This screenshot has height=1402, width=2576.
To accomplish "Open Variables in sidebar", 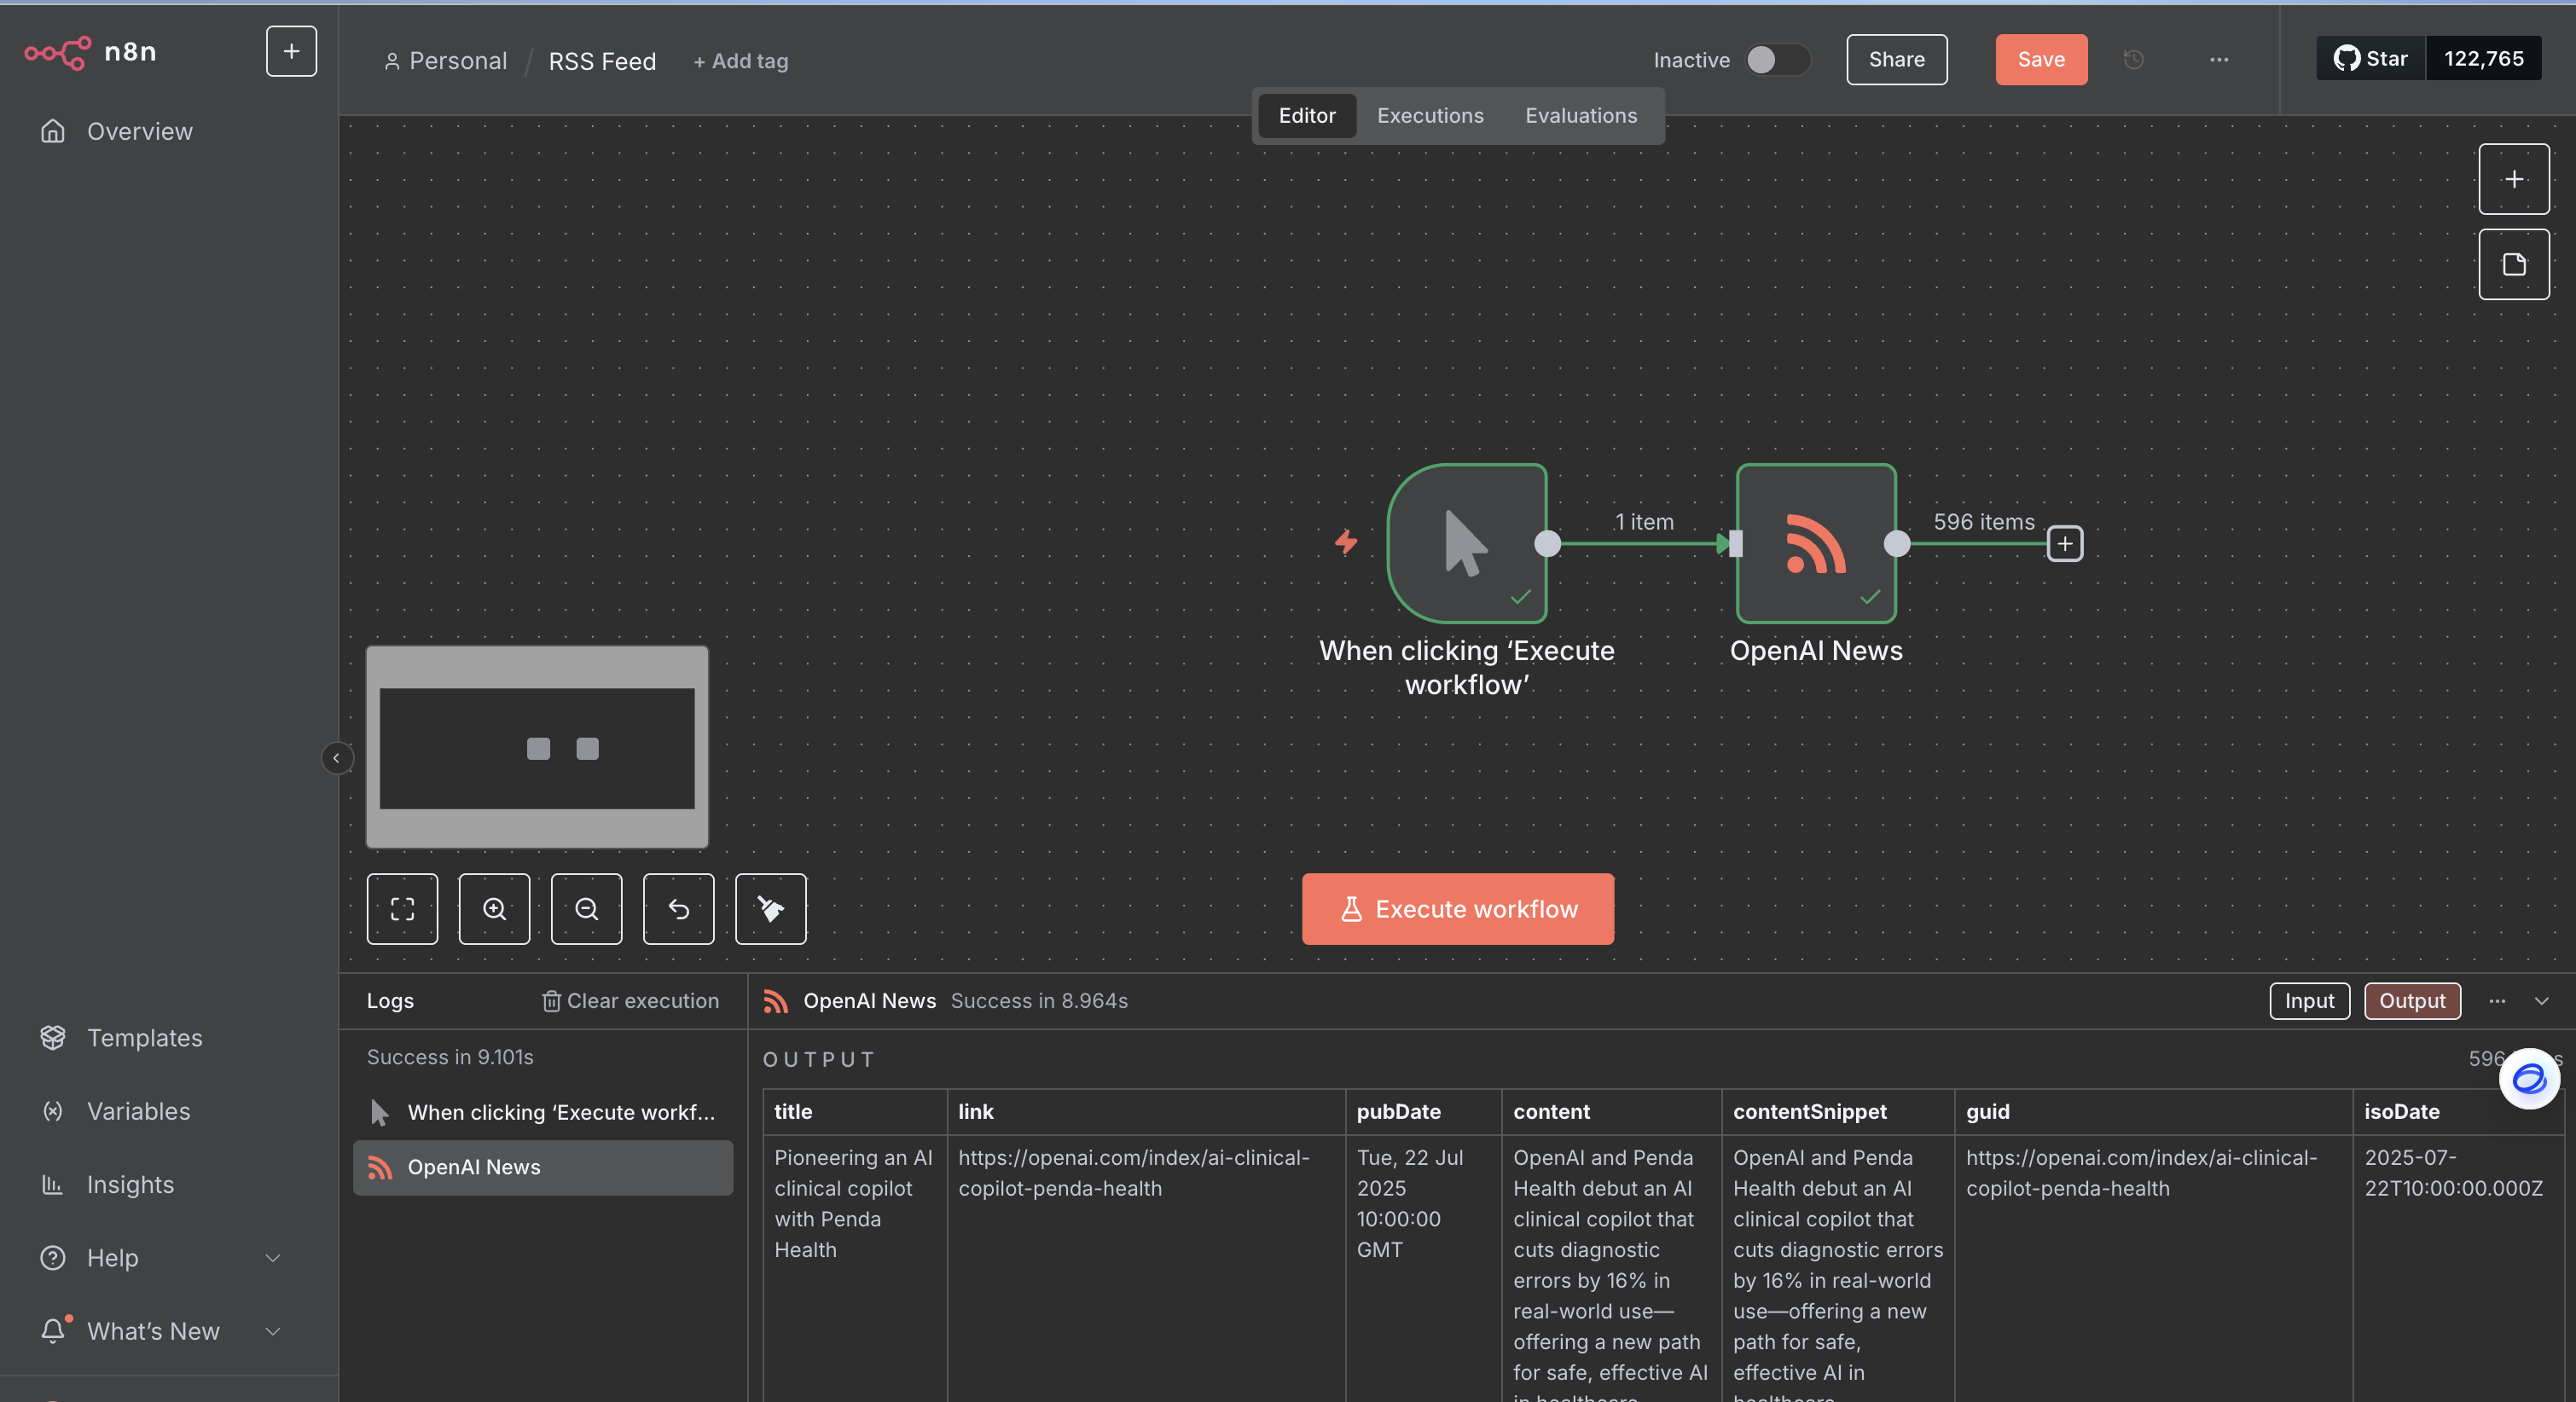I will [x=138, y=1111].
